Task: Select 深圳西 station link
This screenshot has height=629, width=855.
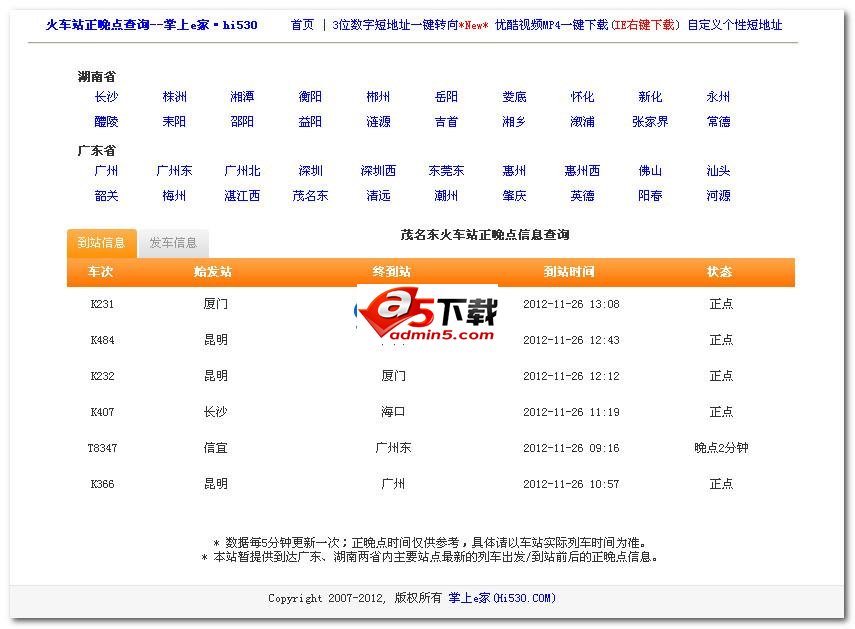Action: click(x=378, y=171)
